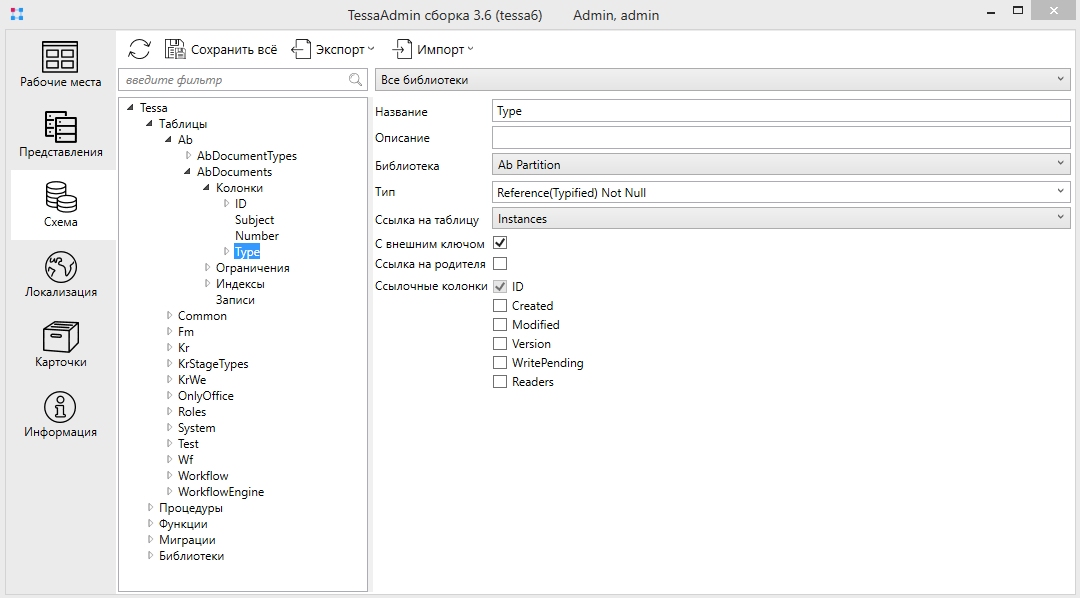
Task: Enable the Ссылка на родителя checkbox
Action: point(500,264)
